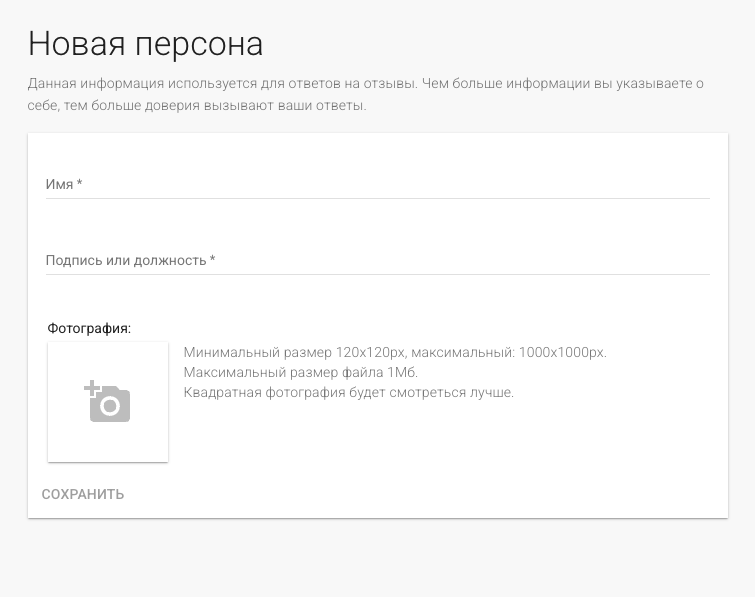Click the description starting with Данная информация

[x=365, y=94]
